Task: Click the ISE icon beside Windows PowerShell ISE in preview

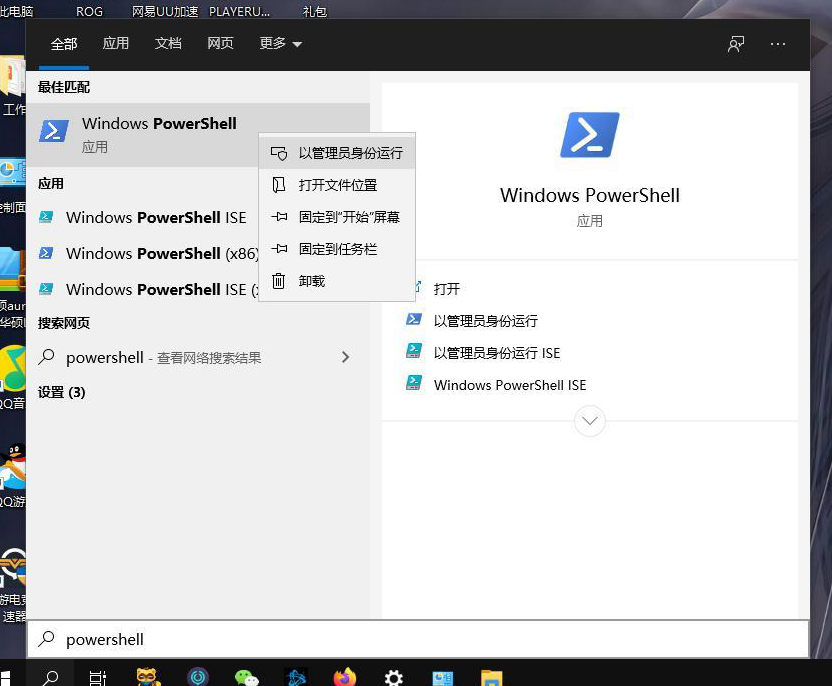Action: (414, 383)
